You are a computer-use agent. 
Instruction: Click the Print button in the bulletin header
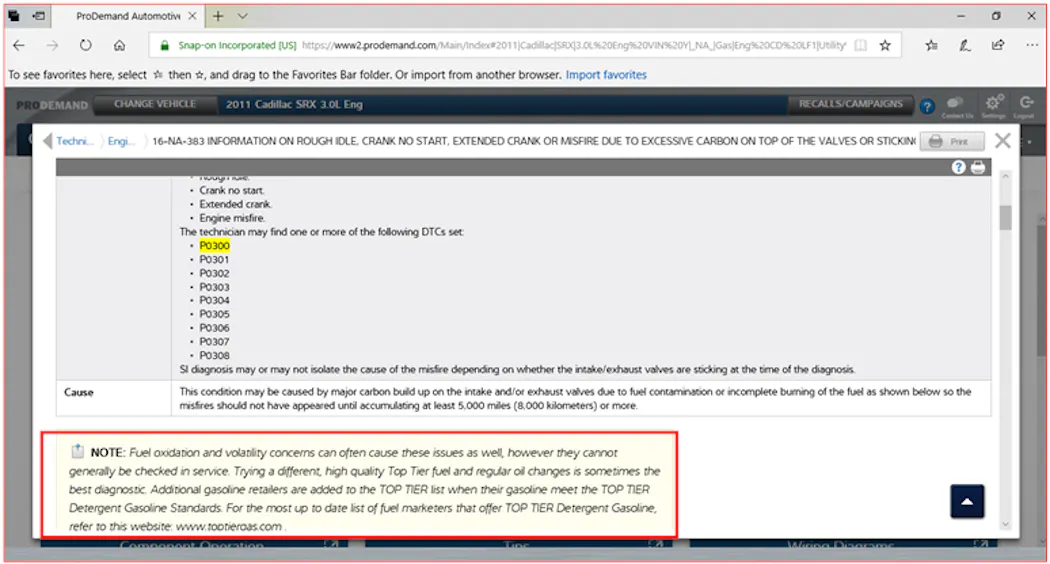[x=952, y=141]
